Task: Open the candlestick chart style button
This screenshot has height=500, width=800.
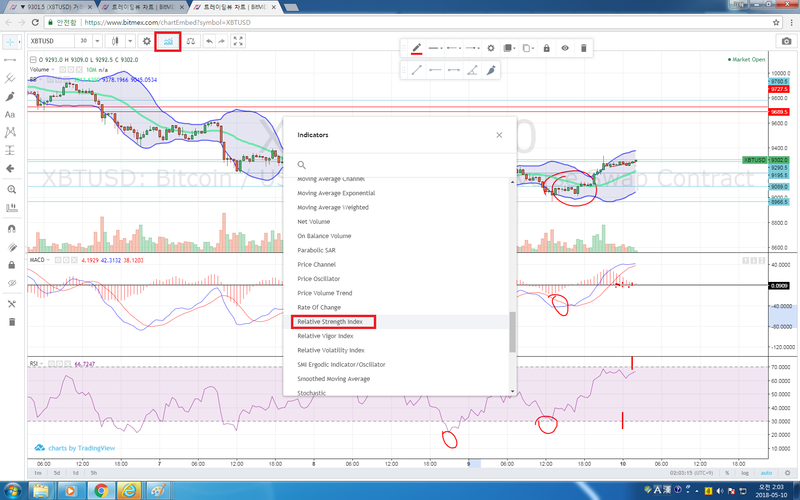Action: (115, 41)
